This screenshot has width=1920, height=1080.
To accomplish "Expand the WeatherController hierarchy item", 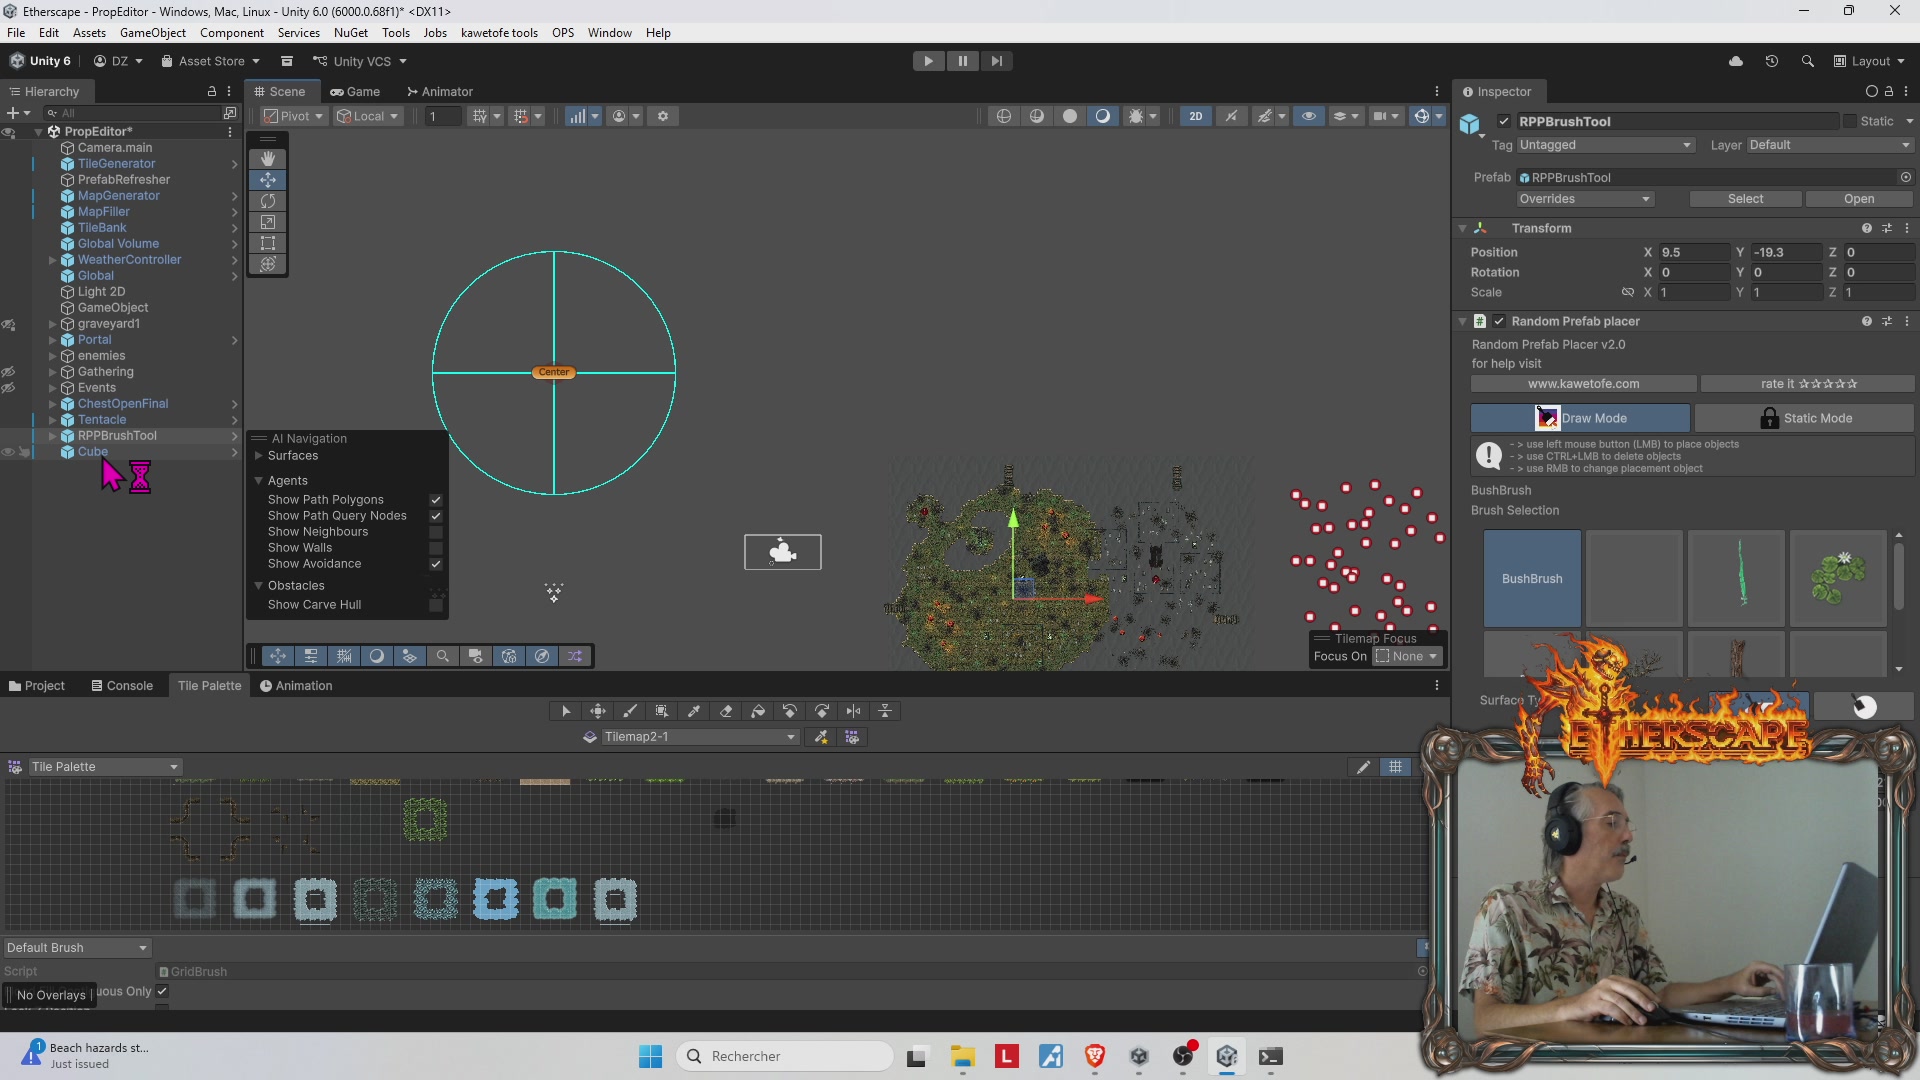I will pos(52,260).
